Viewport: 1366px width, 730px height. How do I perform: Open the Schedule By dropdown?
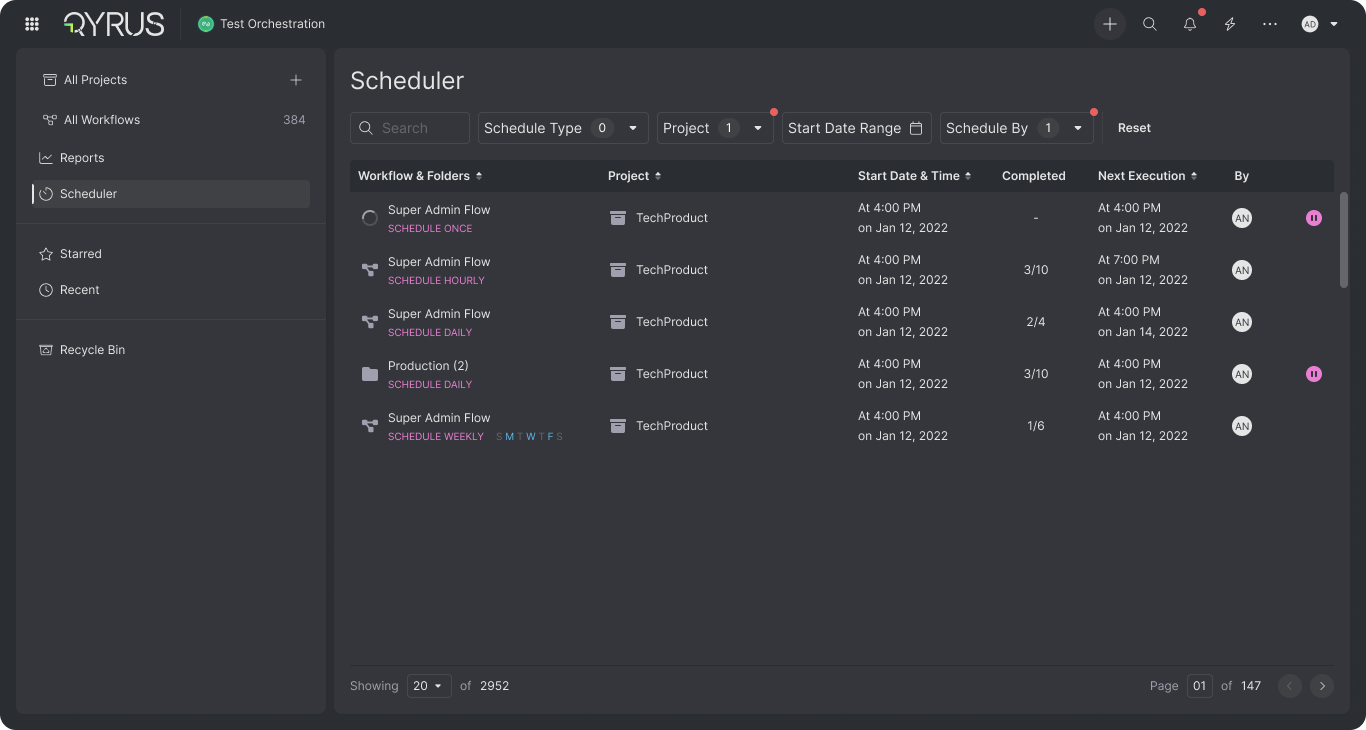click(1016, 128)
